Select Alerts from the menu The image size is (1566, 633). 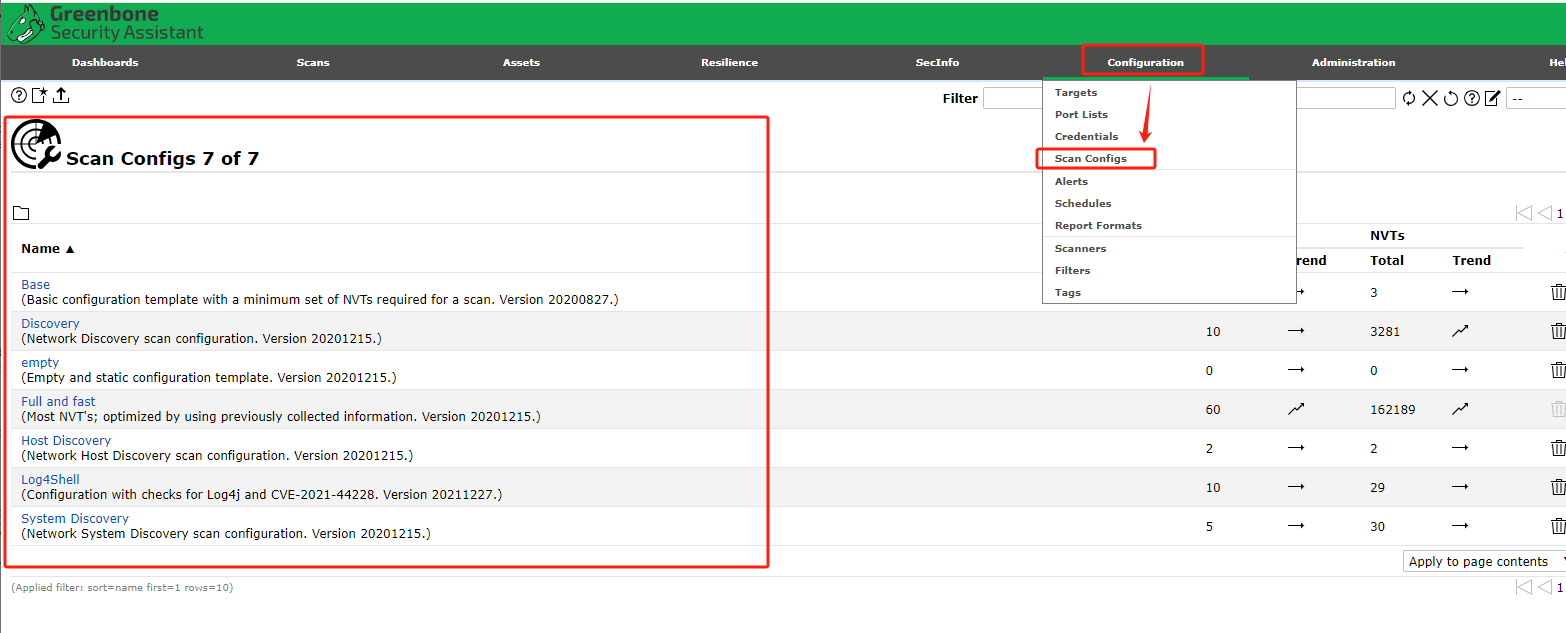coord(1071,181)
